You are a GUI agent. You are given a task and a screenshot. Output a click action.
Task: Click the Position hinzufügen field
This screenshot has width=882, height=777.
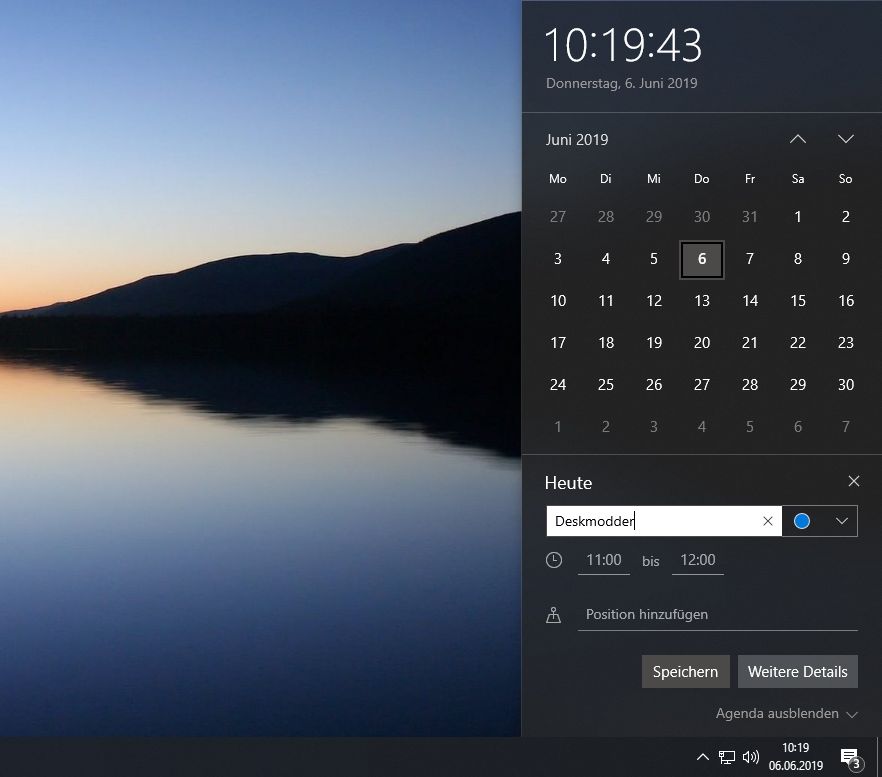click(x=716, y=615)
